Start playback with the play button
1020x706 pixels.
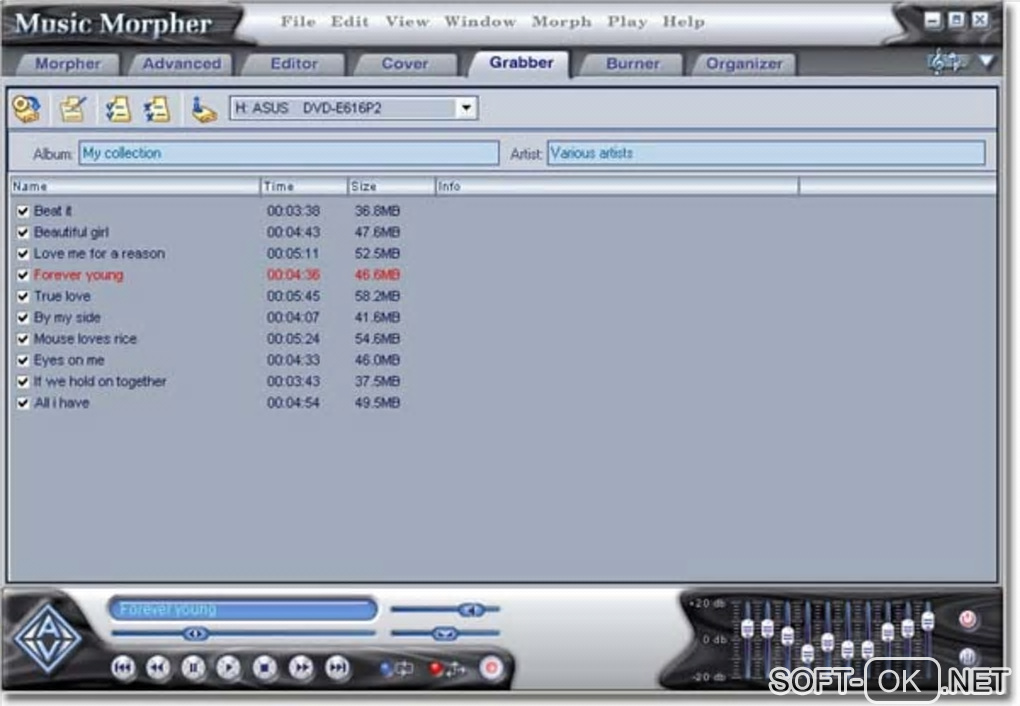(228, 668)
